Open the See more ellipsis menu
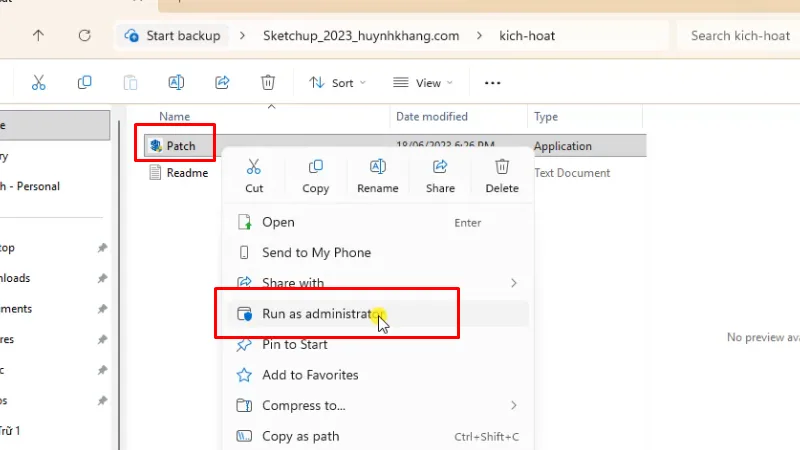Screen dimensions: 800x450 pos(492,83)
